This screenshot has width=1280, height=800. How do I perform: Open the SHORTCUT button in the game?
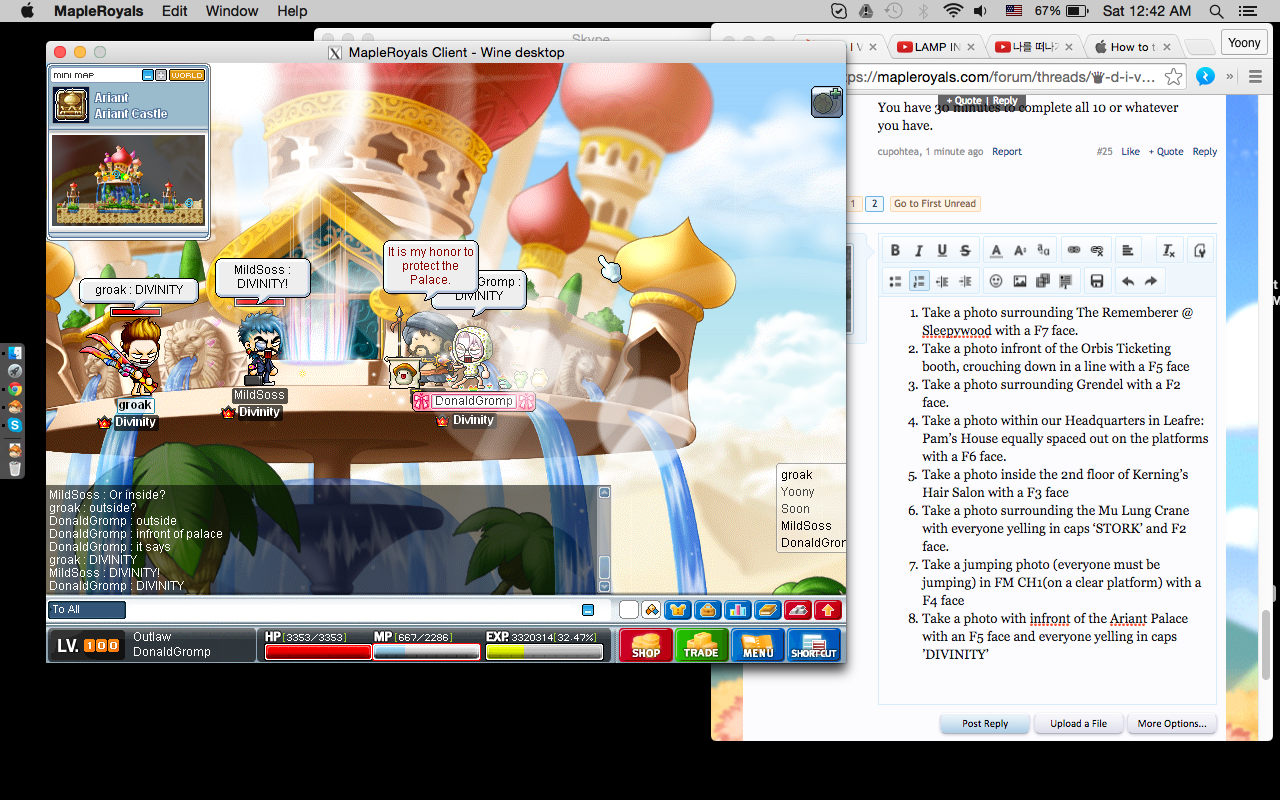(814, 645)
